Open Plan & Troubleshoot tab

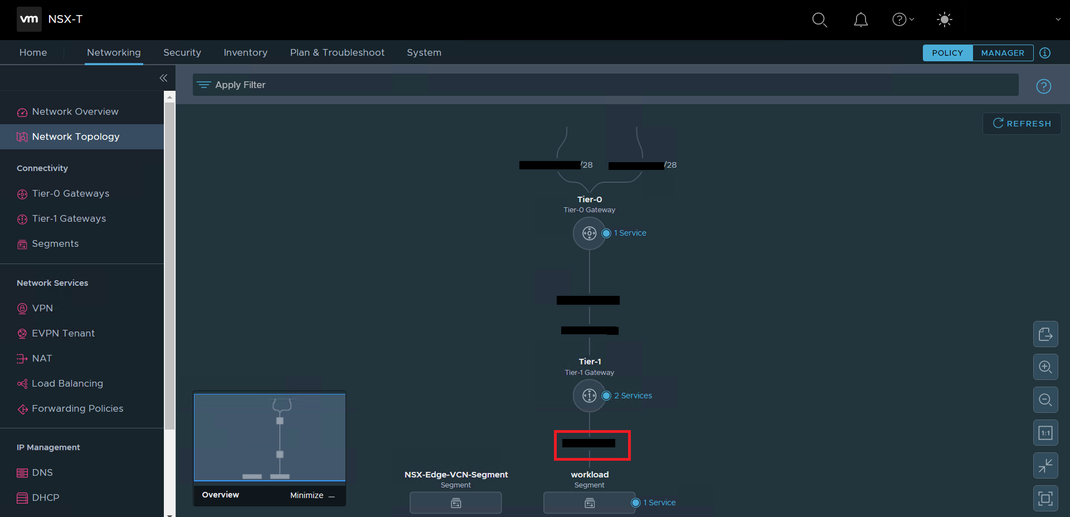[337, 53]
